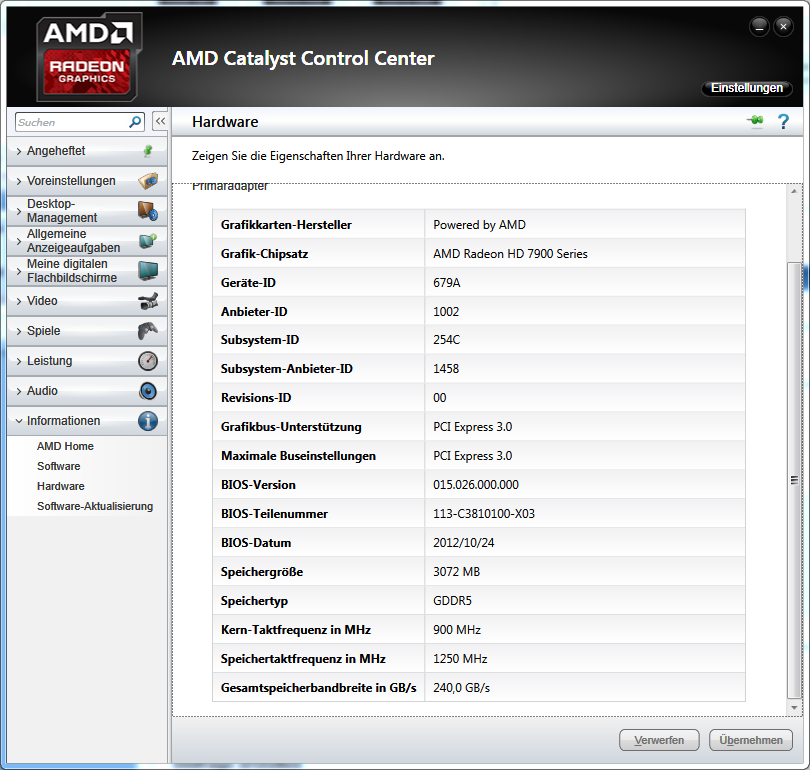Screen dimensions: 810x770
Task: Open Software-Aktualisierung page
Action: pos(95,507)
